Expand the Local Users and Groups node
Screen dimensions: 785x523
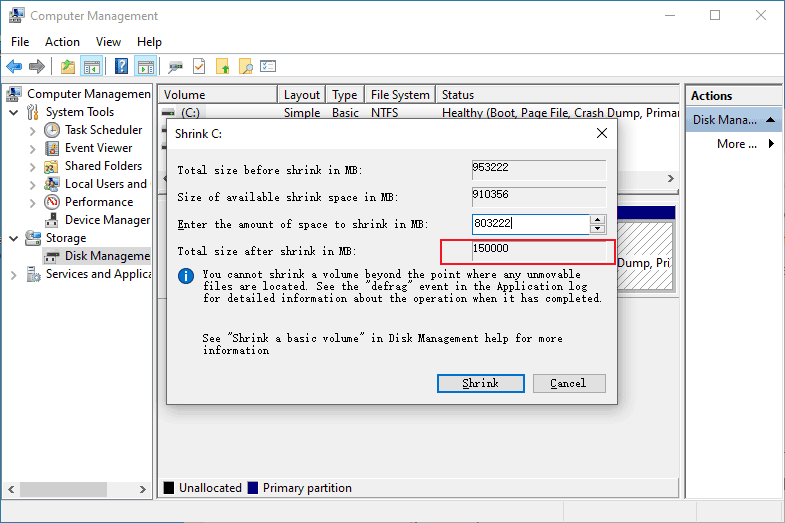(33, 185)
